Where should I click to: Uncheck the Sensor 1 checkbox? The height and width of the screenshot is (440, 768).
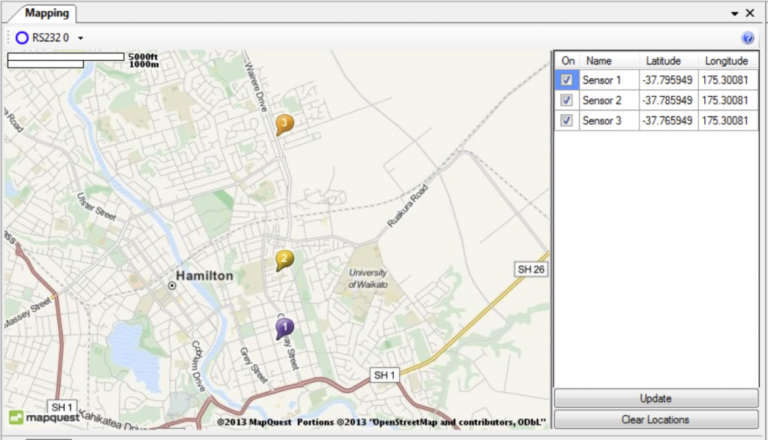coord(566,80)
